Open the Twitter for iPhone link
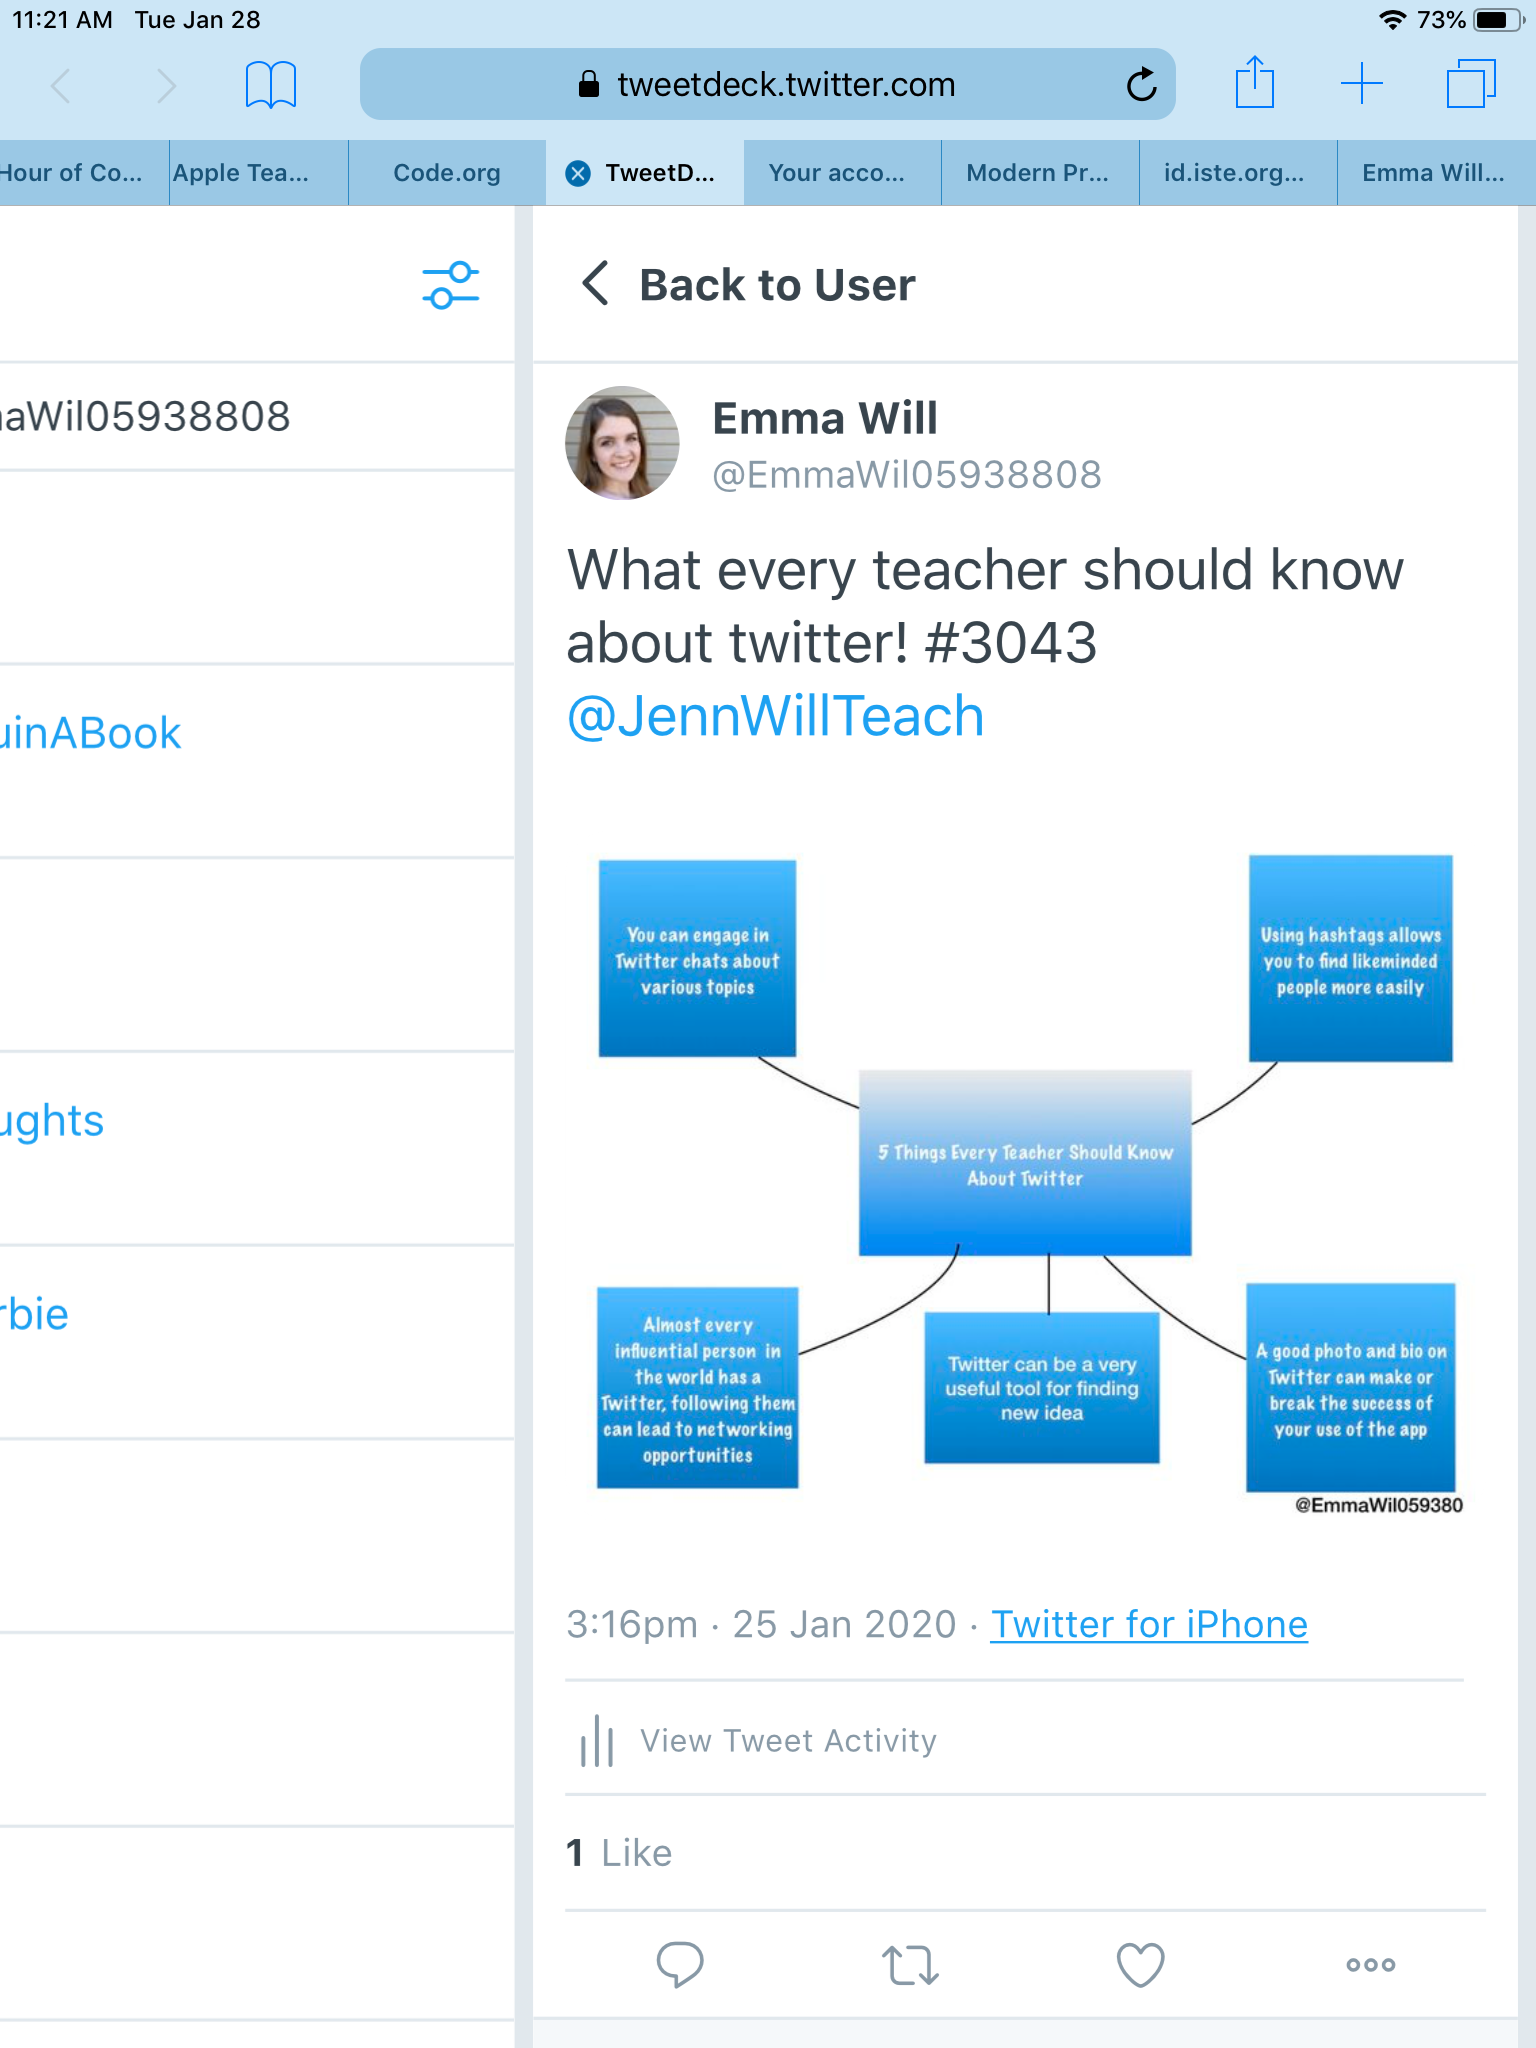 (1149, 1625)
